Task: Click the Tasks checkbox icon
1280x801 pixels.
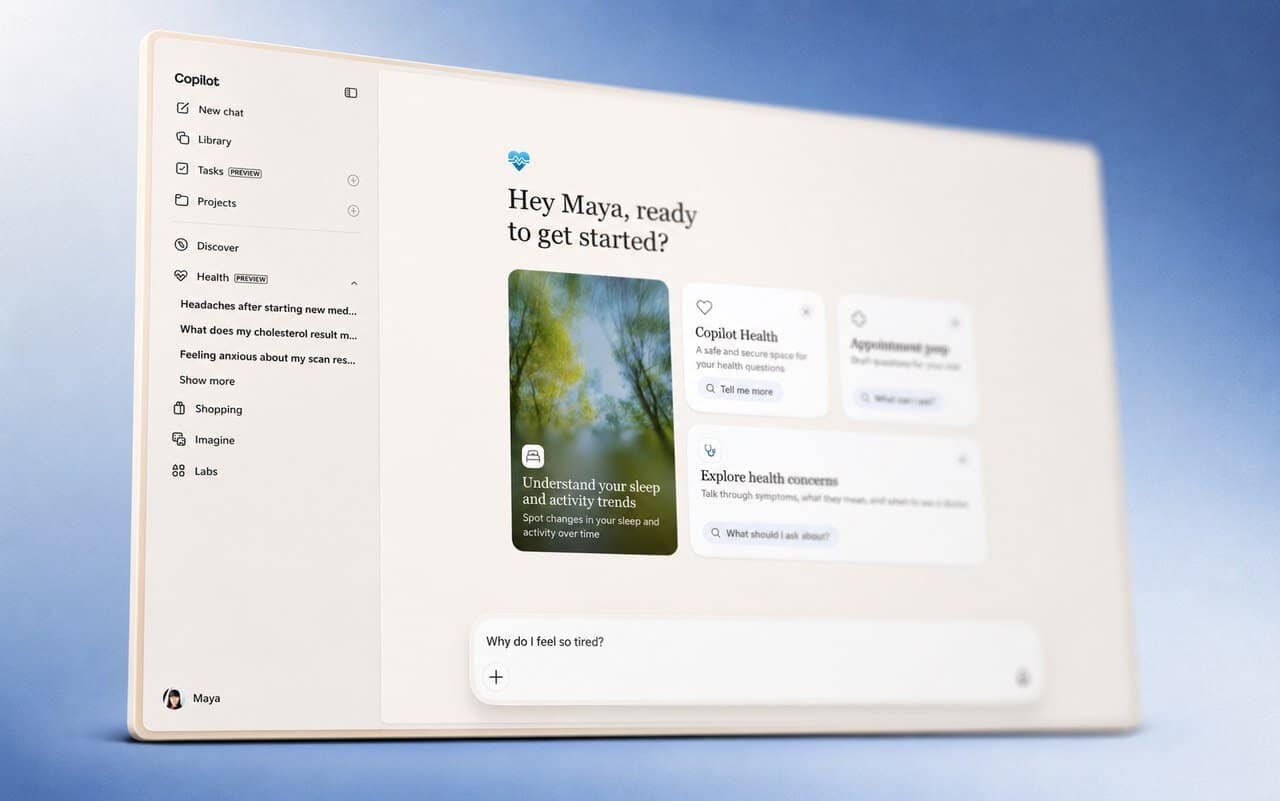Action: click(181, 169)
